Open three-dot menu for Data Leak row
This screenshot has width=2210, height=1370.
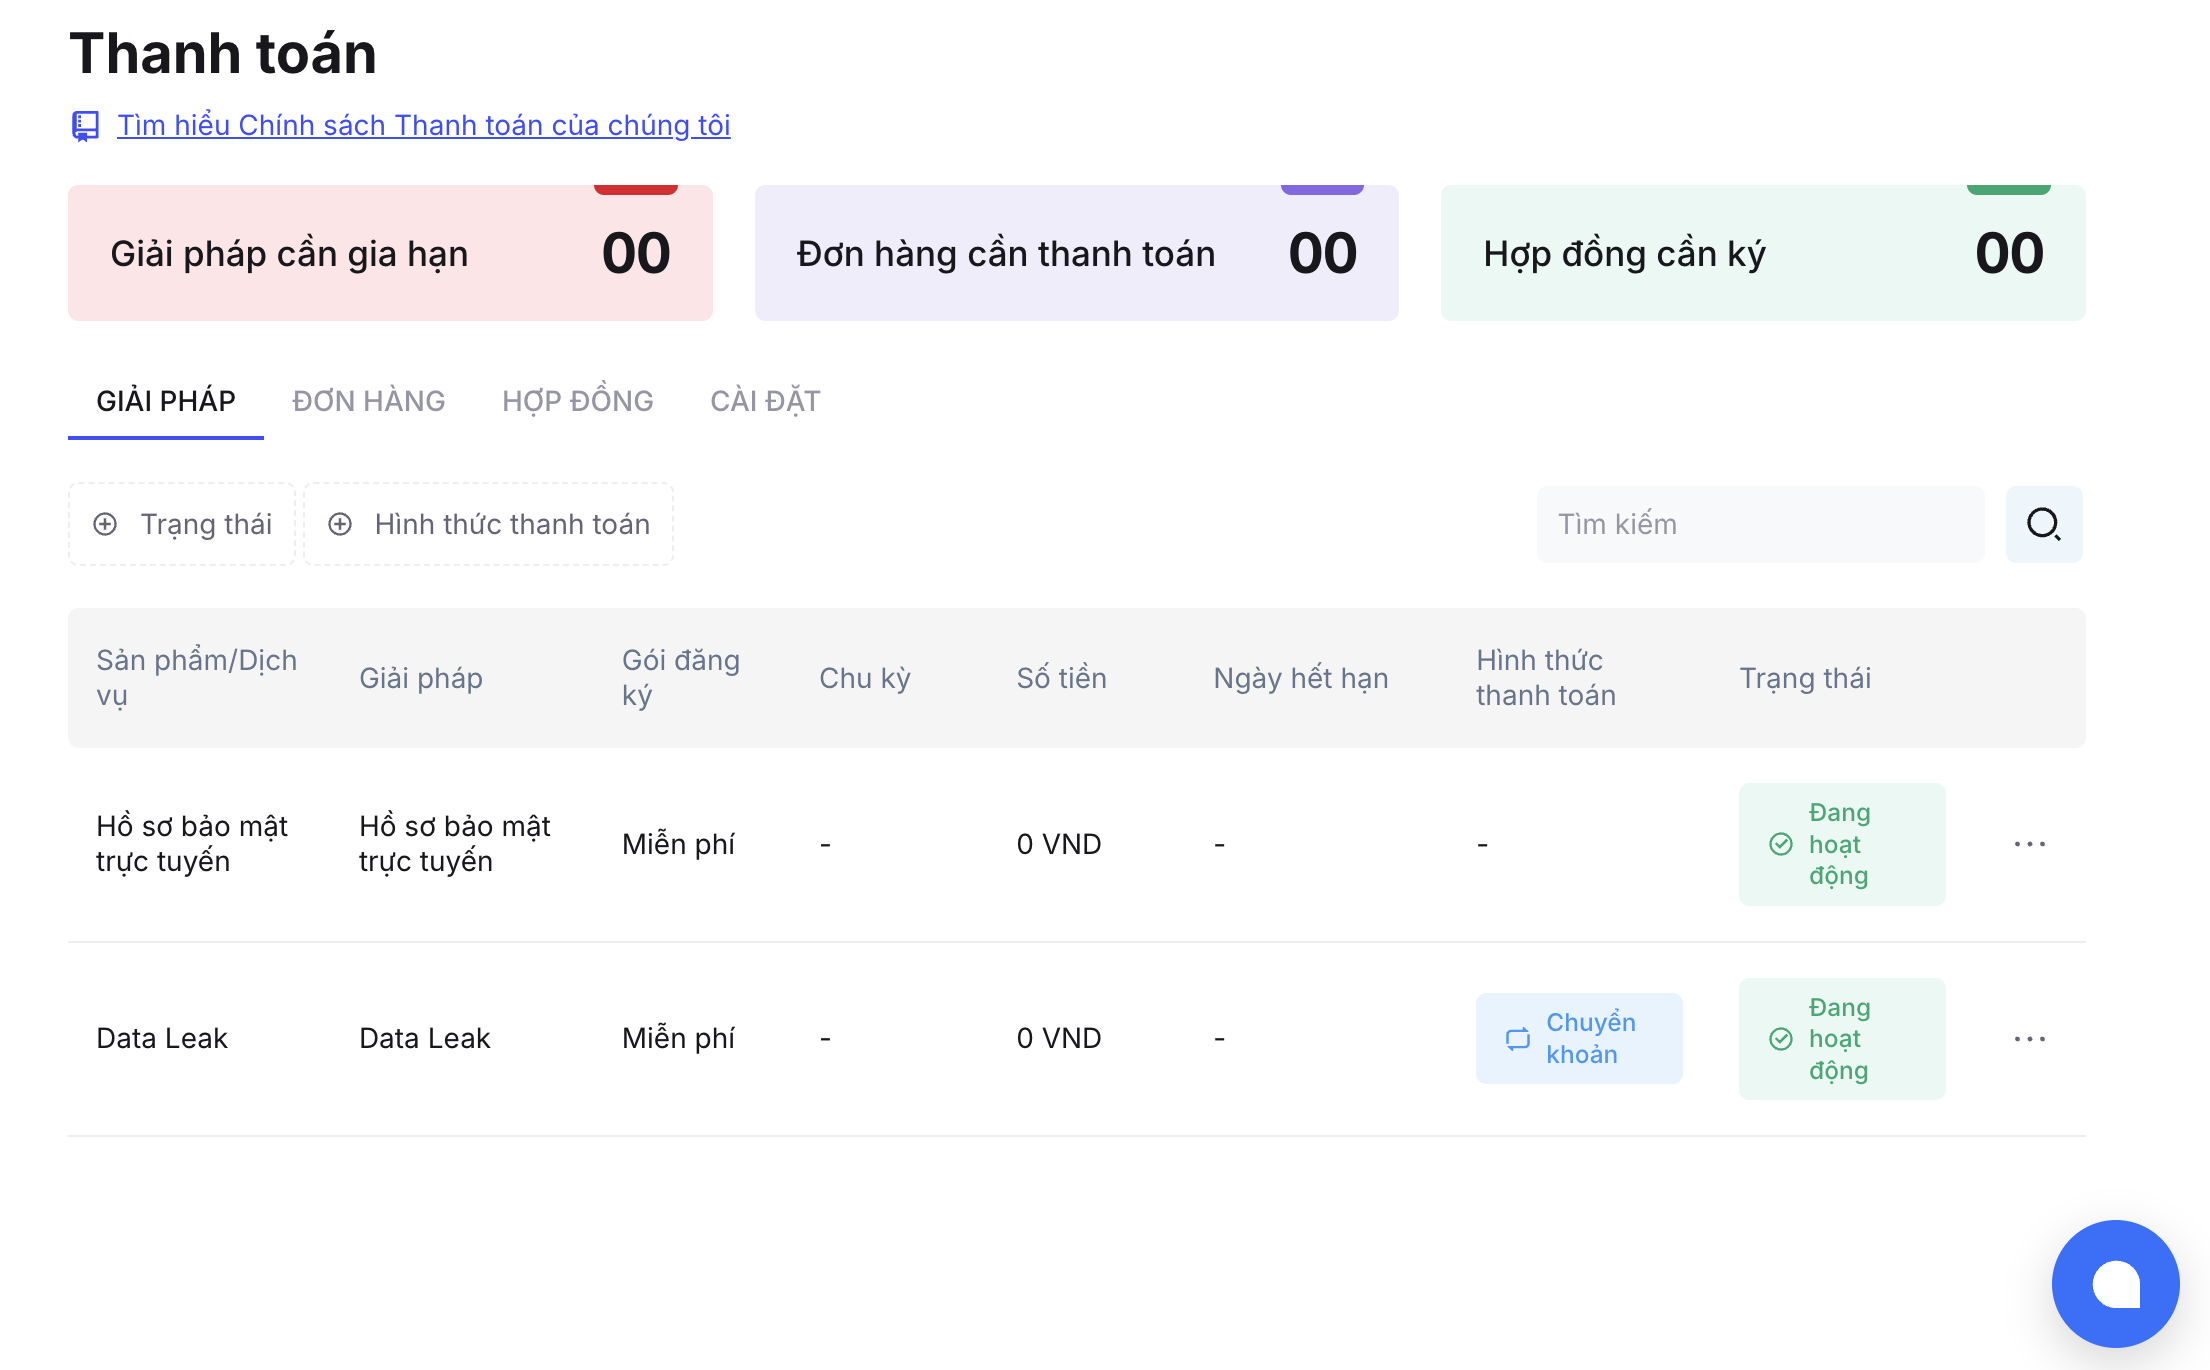pyautogui.click(x=2029, y=1039)
